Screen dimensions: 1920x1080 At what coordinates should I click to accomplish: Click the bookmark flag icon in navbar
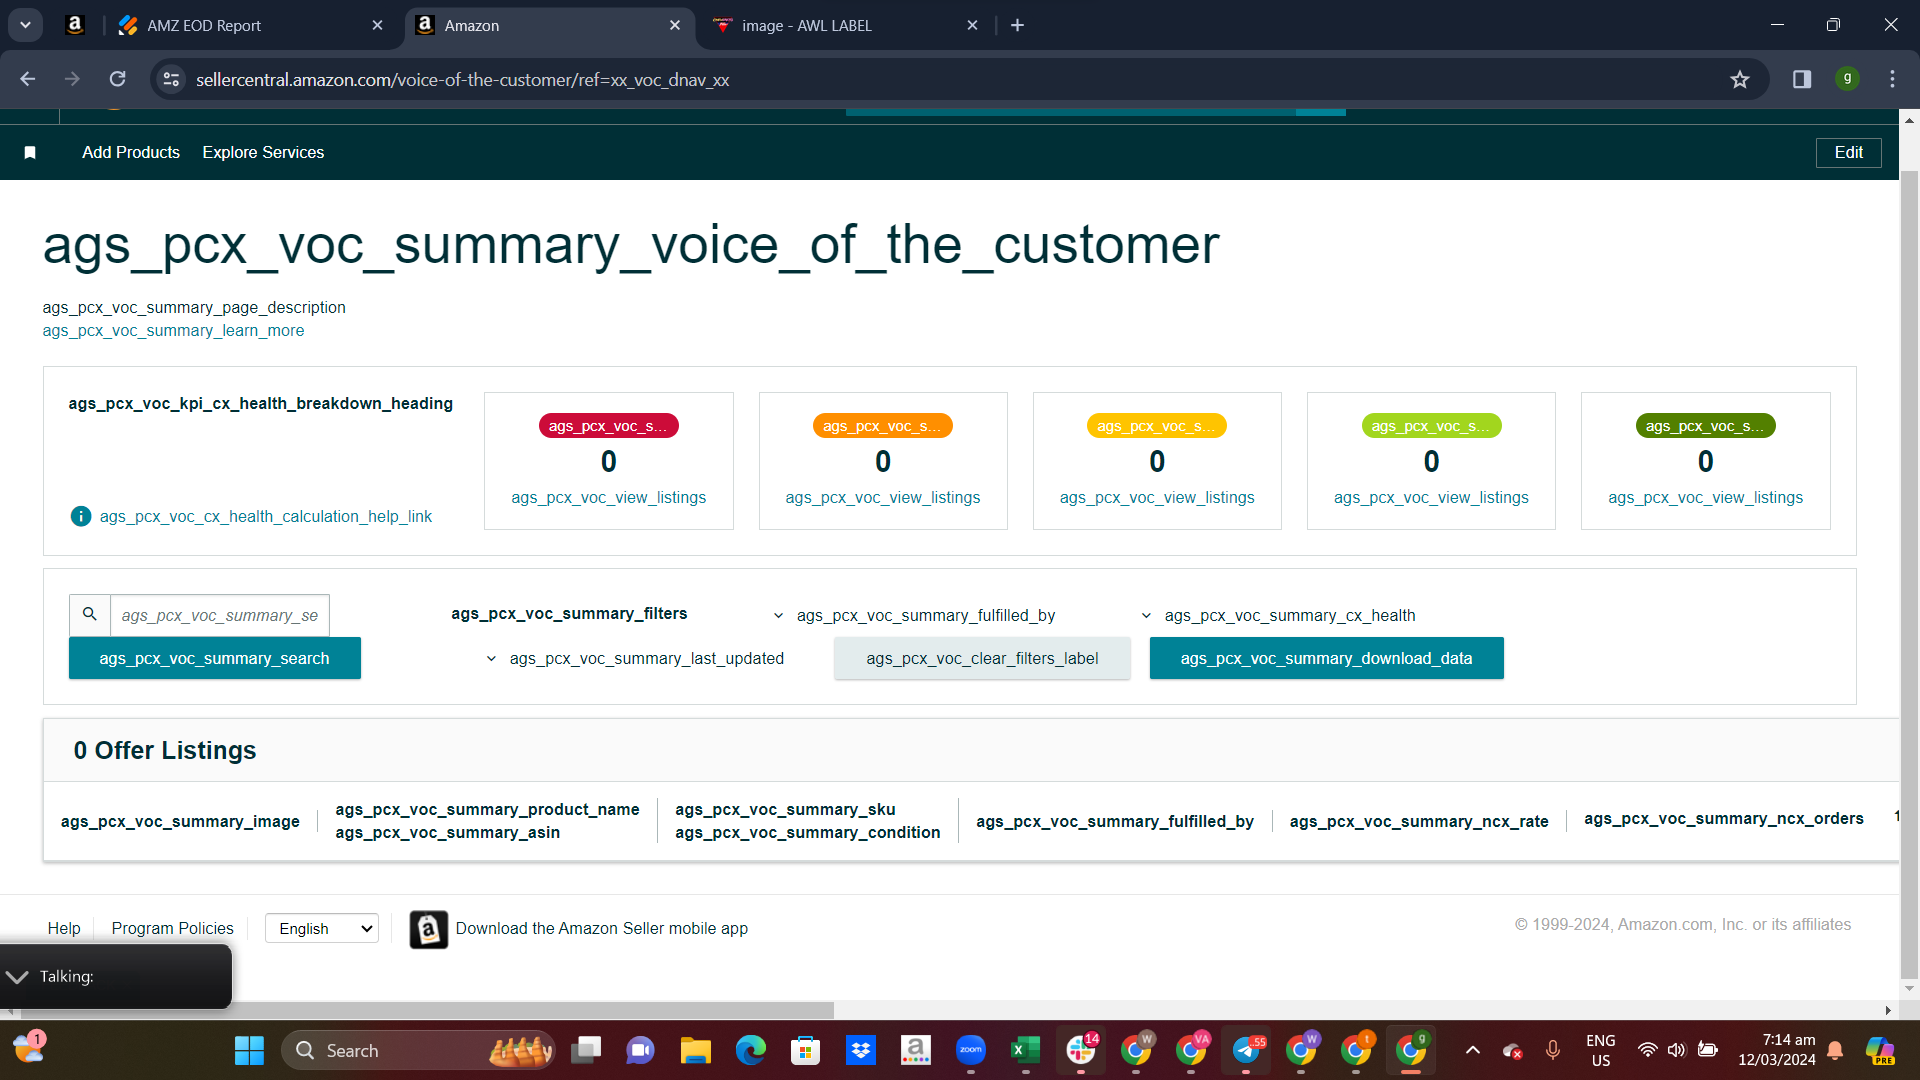point(30,152)
